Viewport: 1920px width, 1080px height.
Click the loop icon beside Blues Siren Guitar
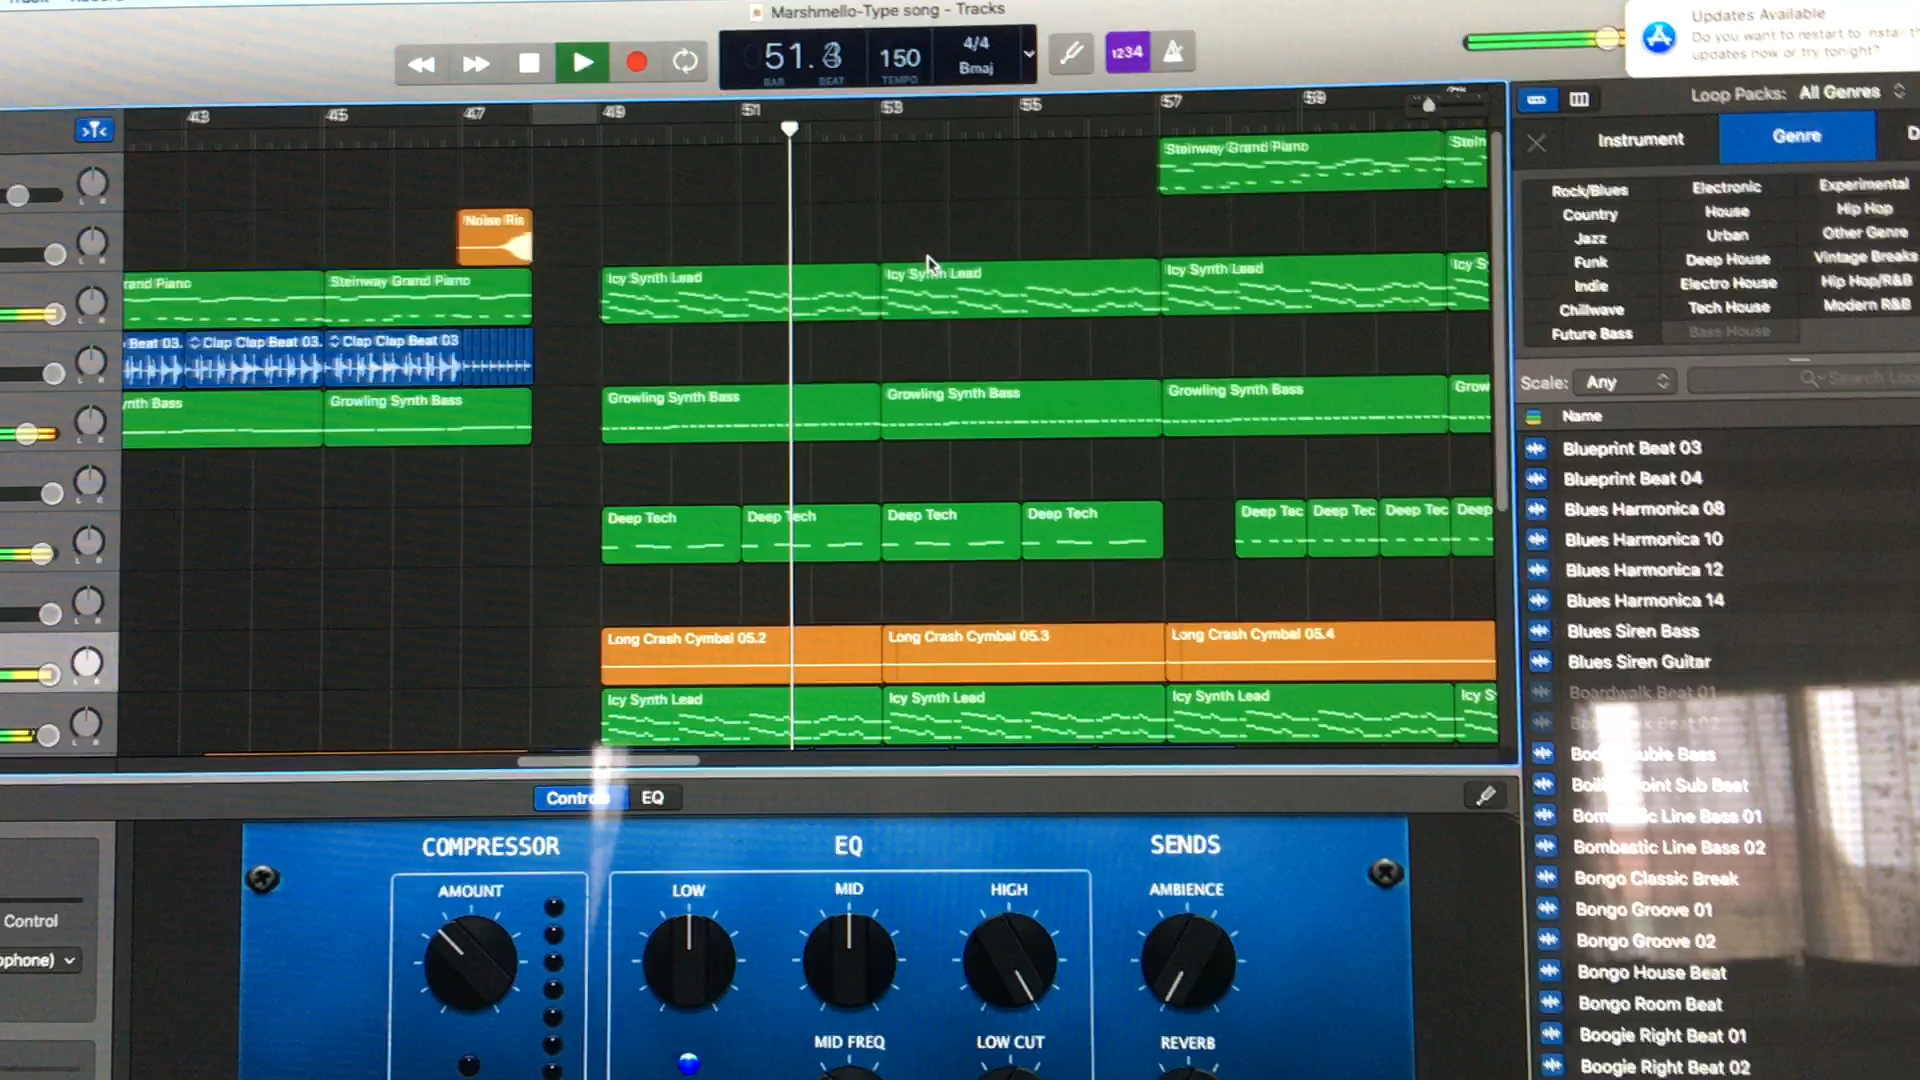[1540, 661]
